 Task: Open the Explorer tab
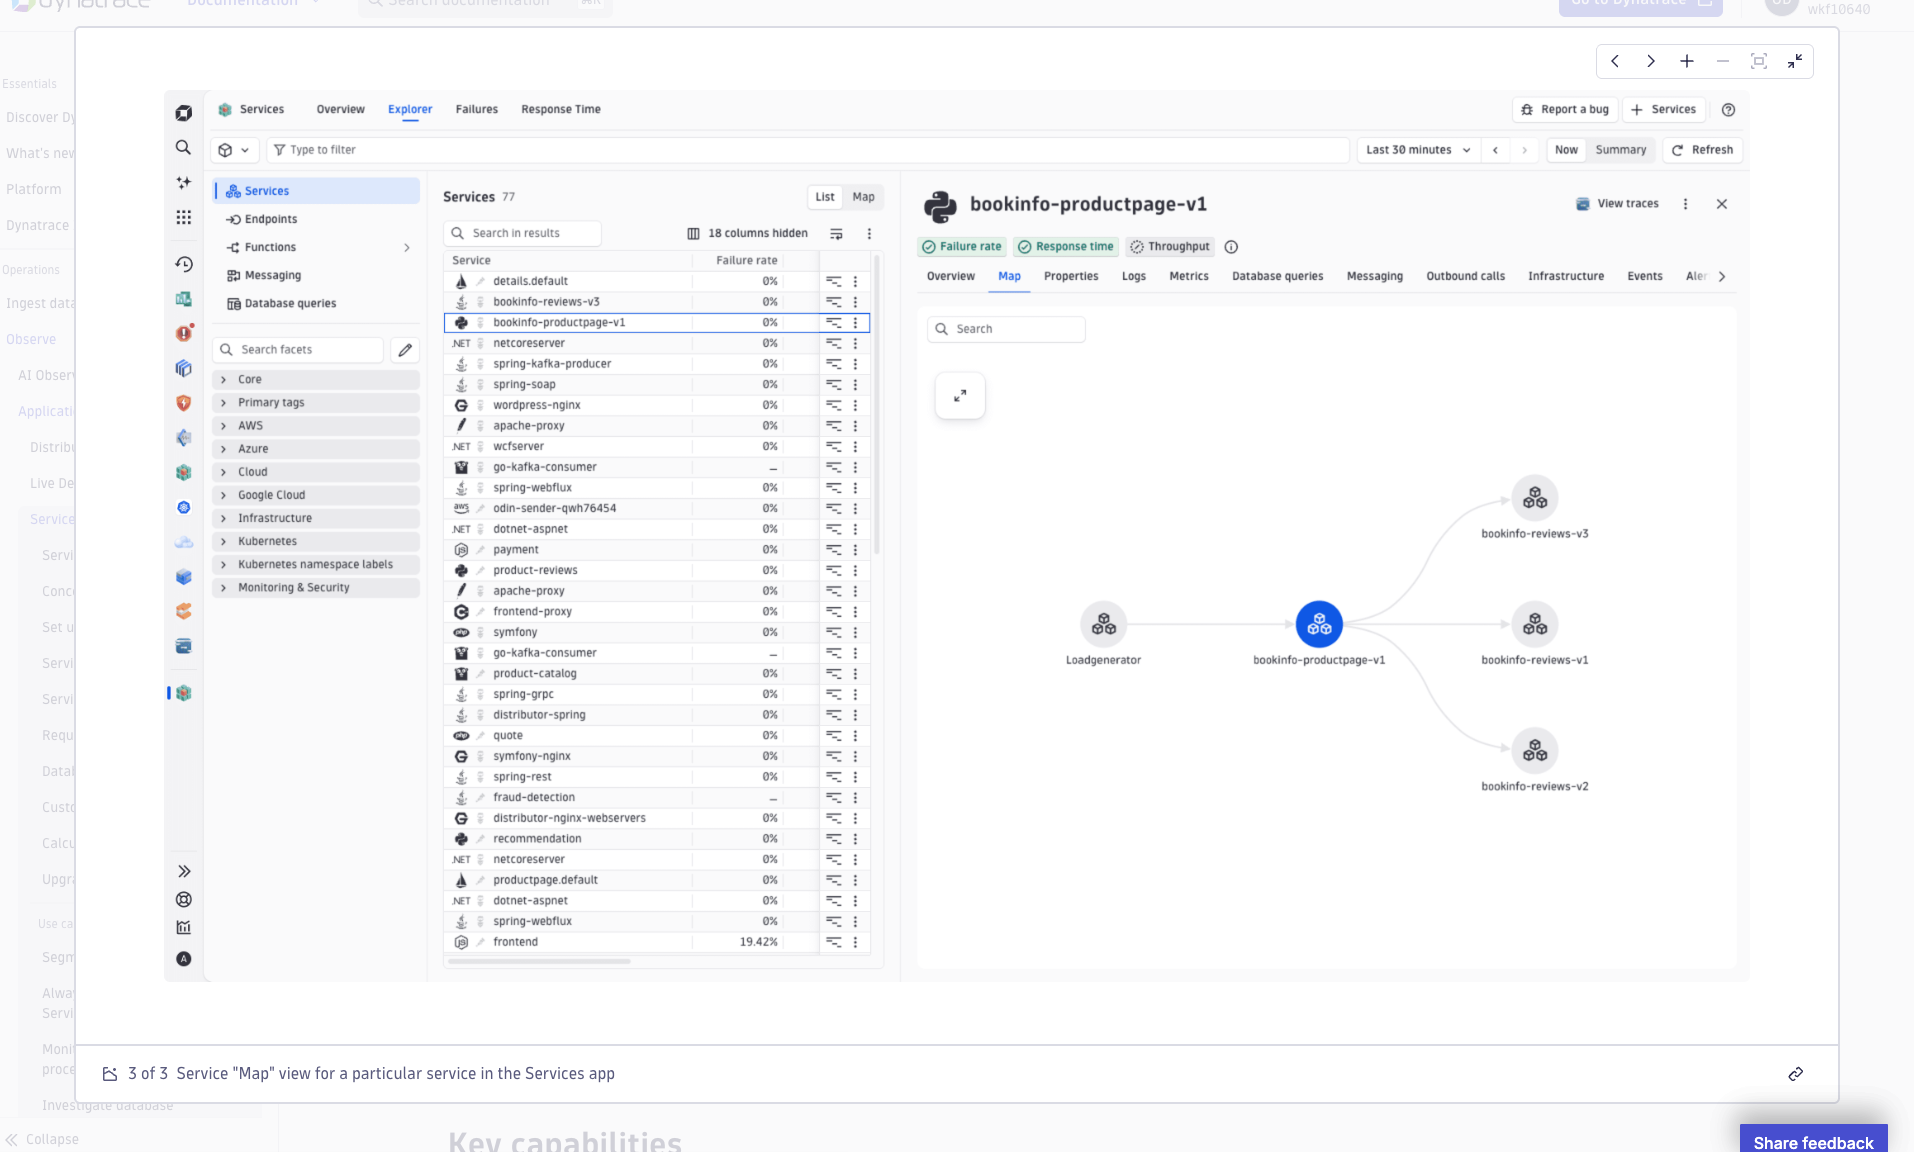coord(410,110)
